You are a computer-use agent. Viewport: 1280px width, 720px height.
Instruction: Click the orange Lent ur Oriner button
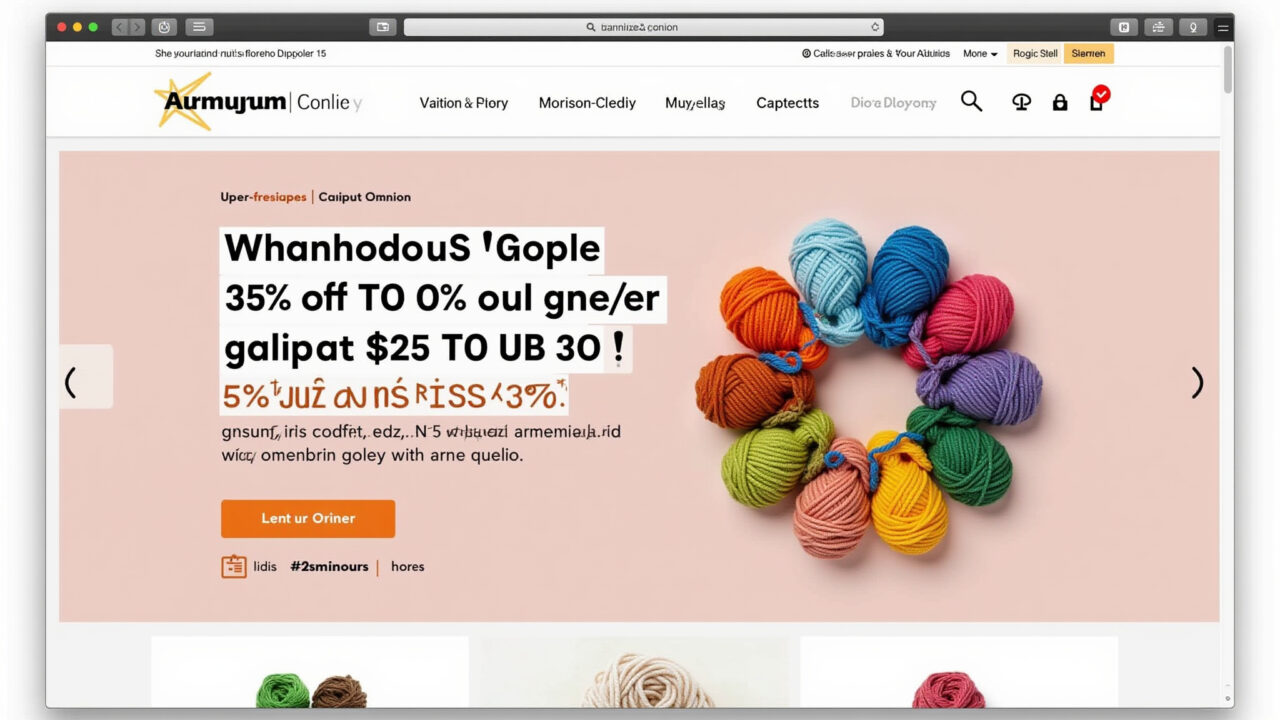click(x=308, y=518)
